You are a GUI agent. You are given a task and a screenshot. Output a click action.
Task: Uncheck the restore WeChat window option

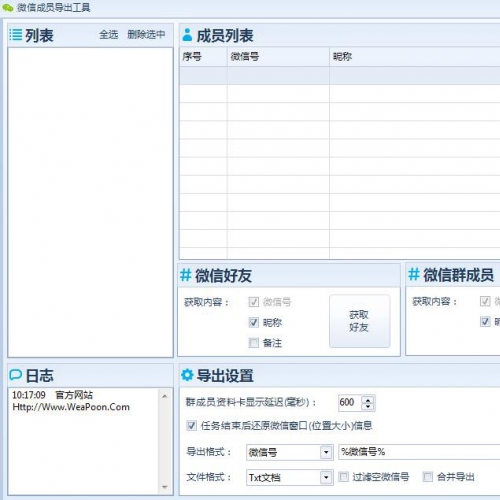click(191, 426)
